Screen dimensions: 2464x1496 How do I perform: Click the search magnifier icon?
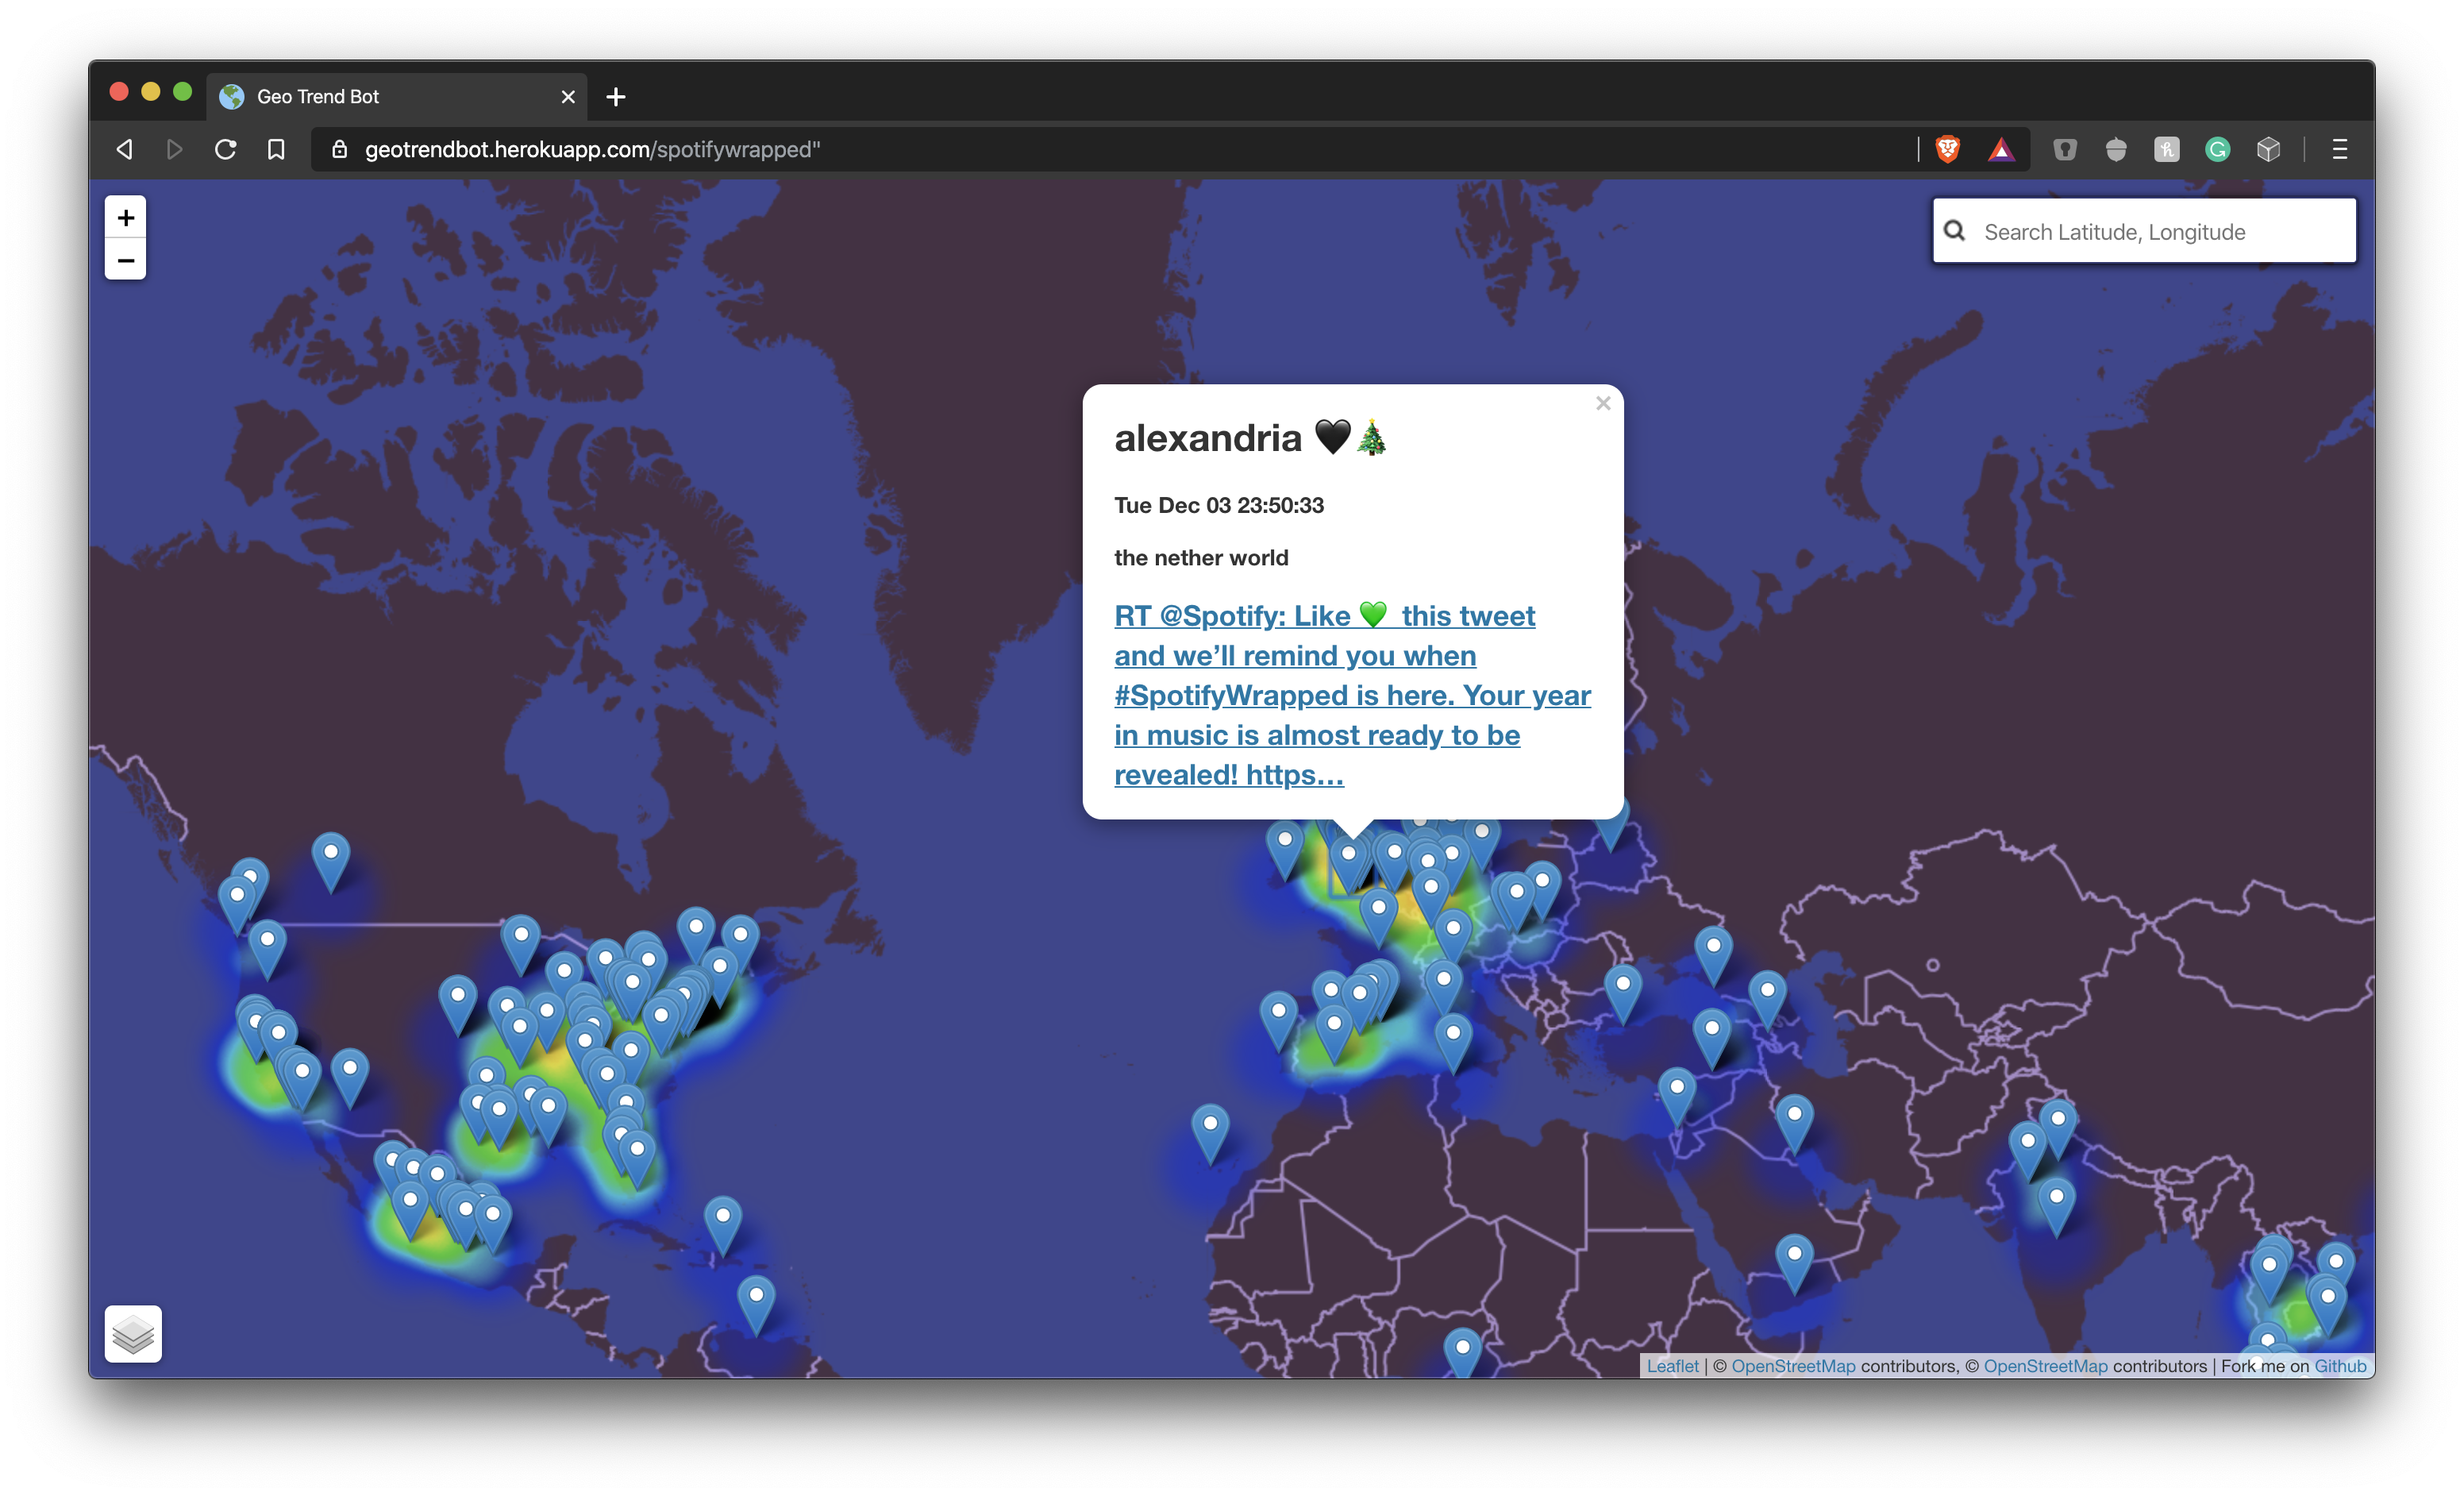click(x=1954, y=231)
